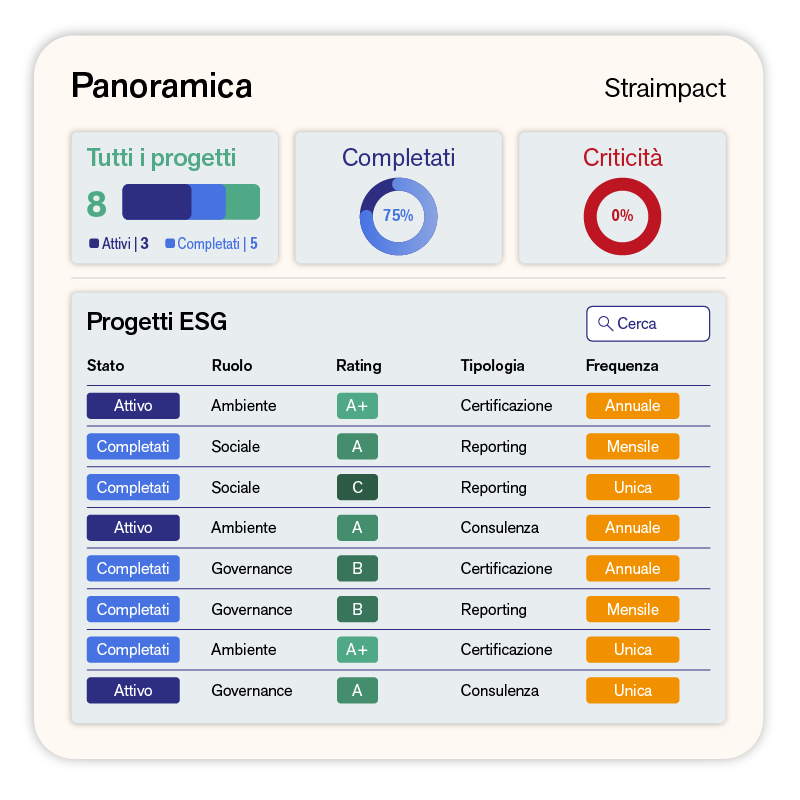Sort by the Stato column header
This screenshot has width=800, height=800.
(106, 365)
